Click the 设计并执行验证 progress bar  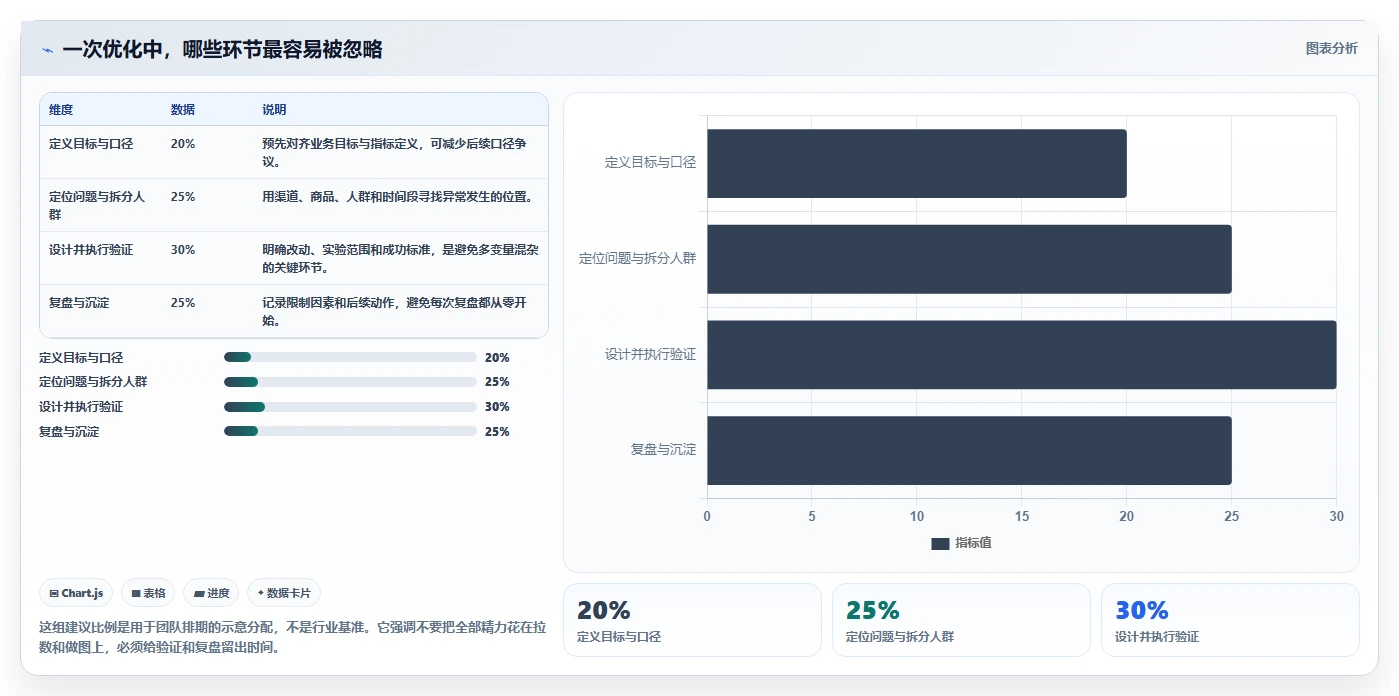click(350, 407)
